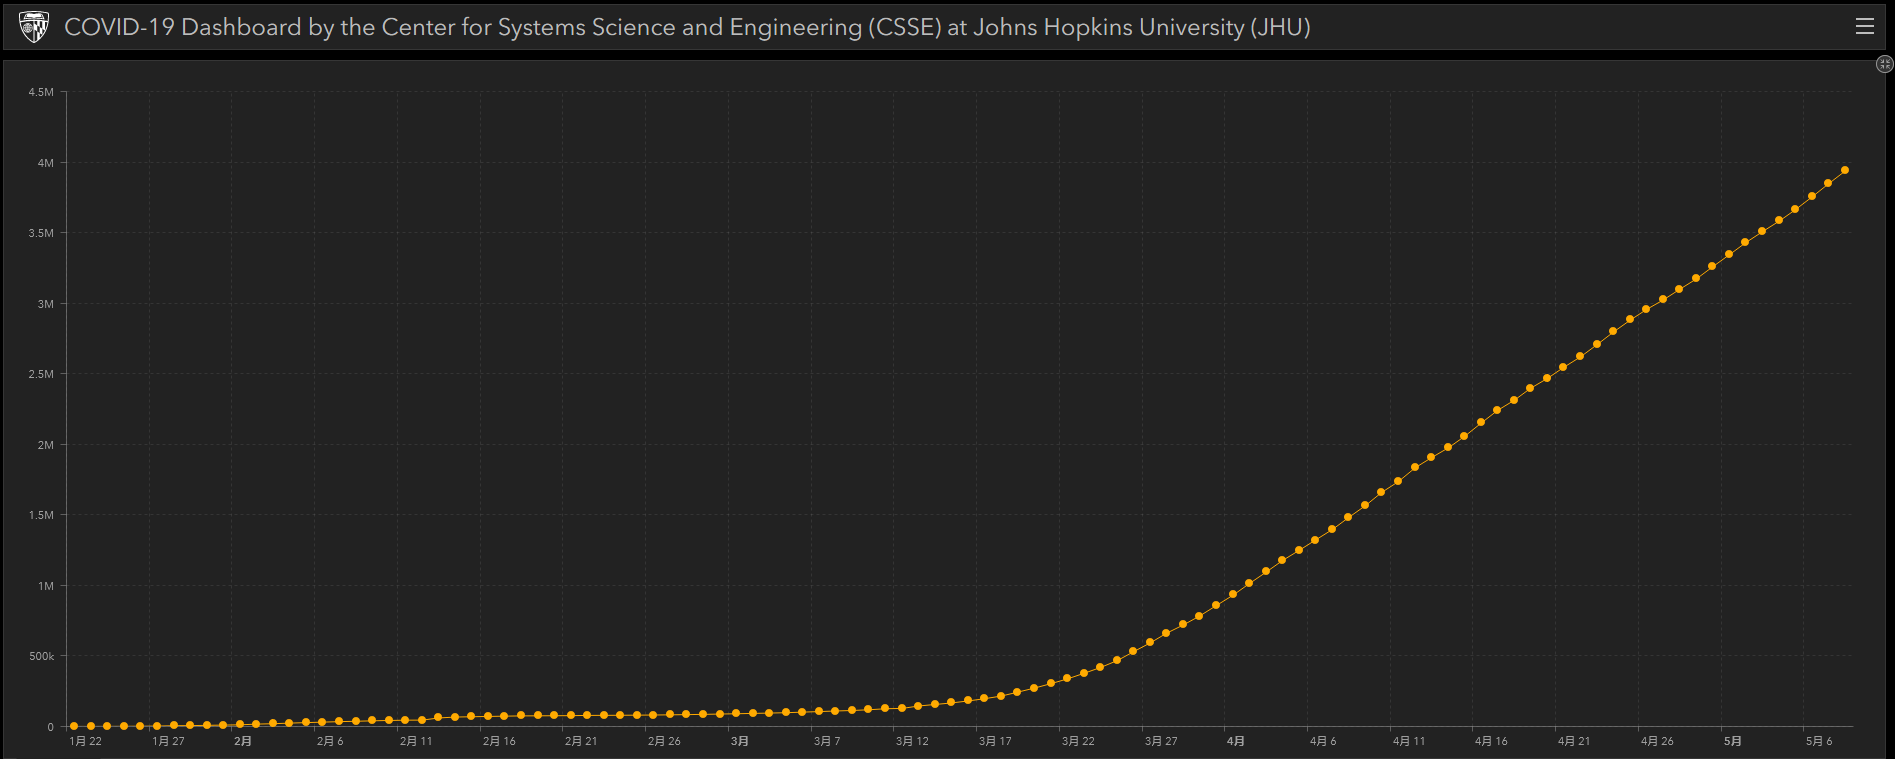Screen dimensions: 1895x759
Task: Click the 500k y-axis label
Action: [41, 656]
